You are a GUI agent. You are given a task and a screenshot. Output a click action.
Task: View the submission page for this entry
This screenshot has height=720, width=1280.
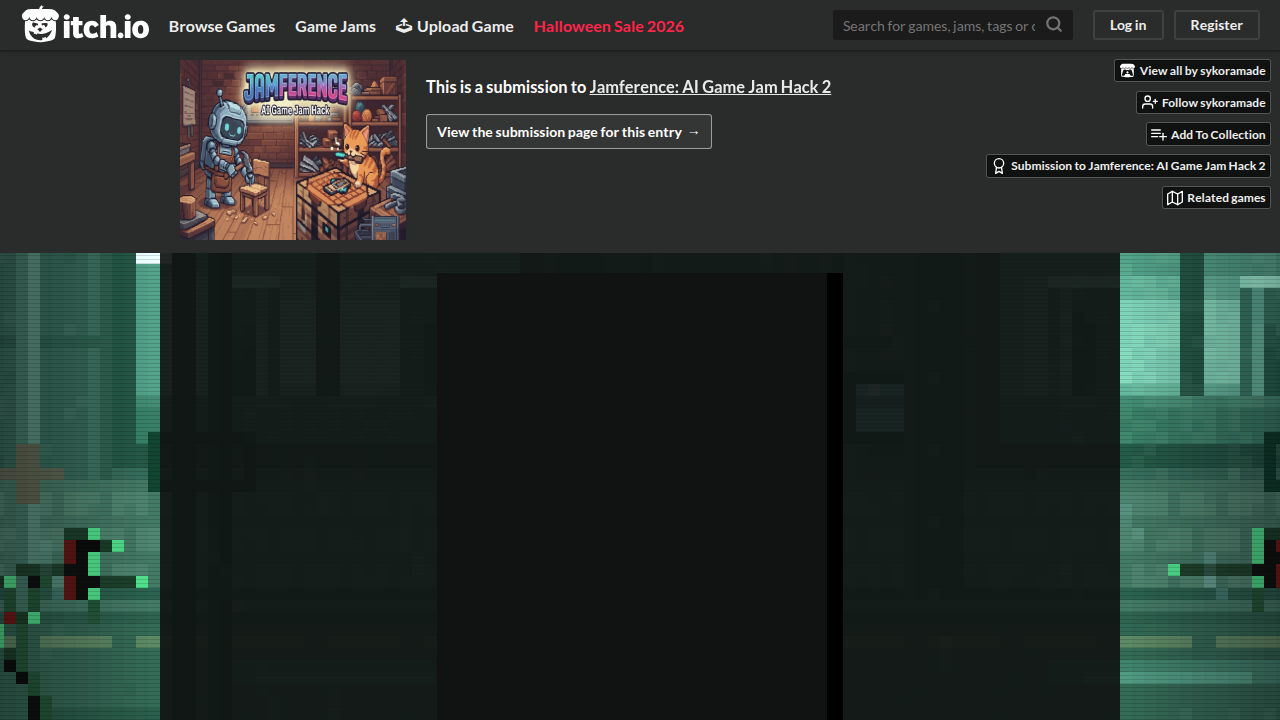(569, 132)
